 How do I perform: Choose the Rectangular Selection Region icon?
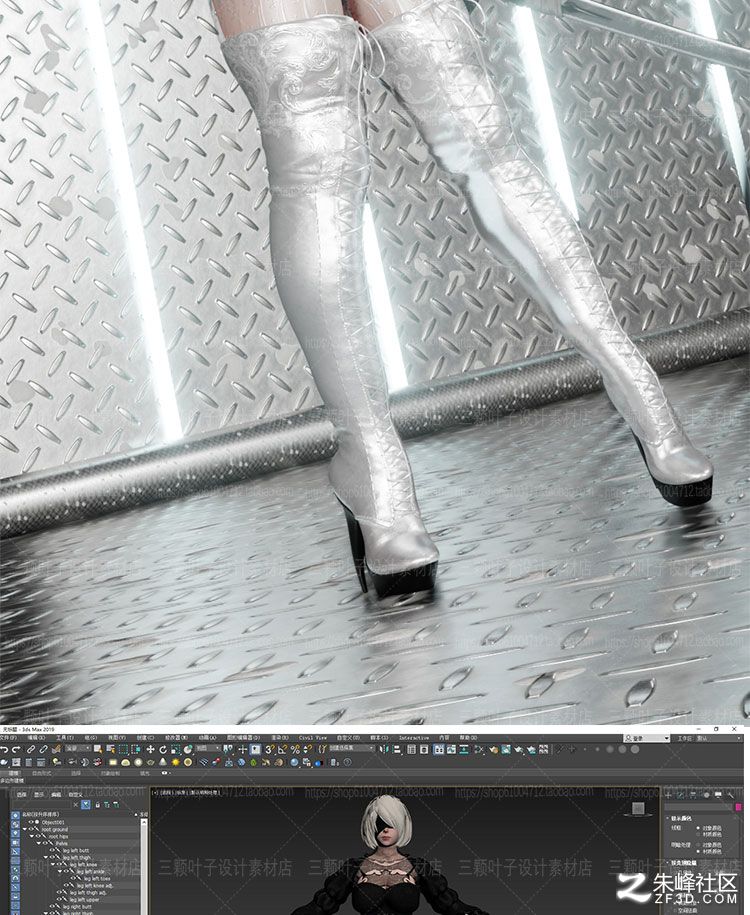[124, 749]
